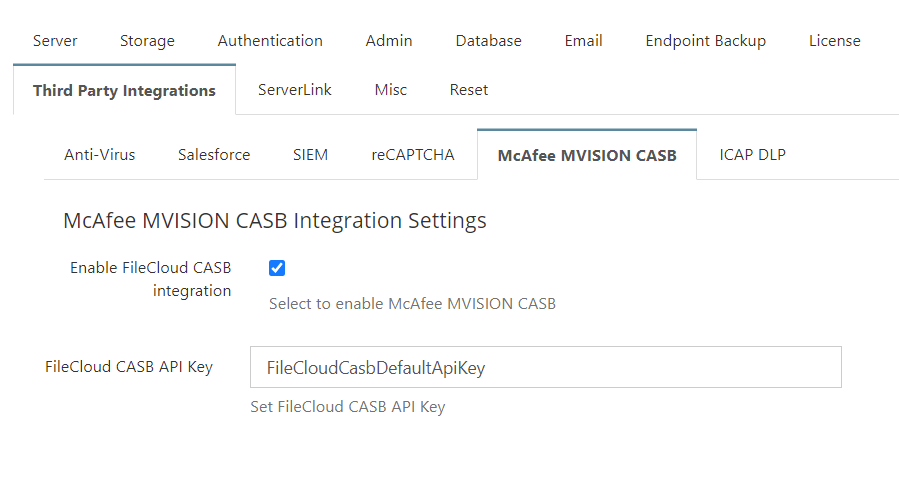Image resolution: width=899 pixels, height=480 pixels.
Task: Open the License tab
Action: pos(834,41)
